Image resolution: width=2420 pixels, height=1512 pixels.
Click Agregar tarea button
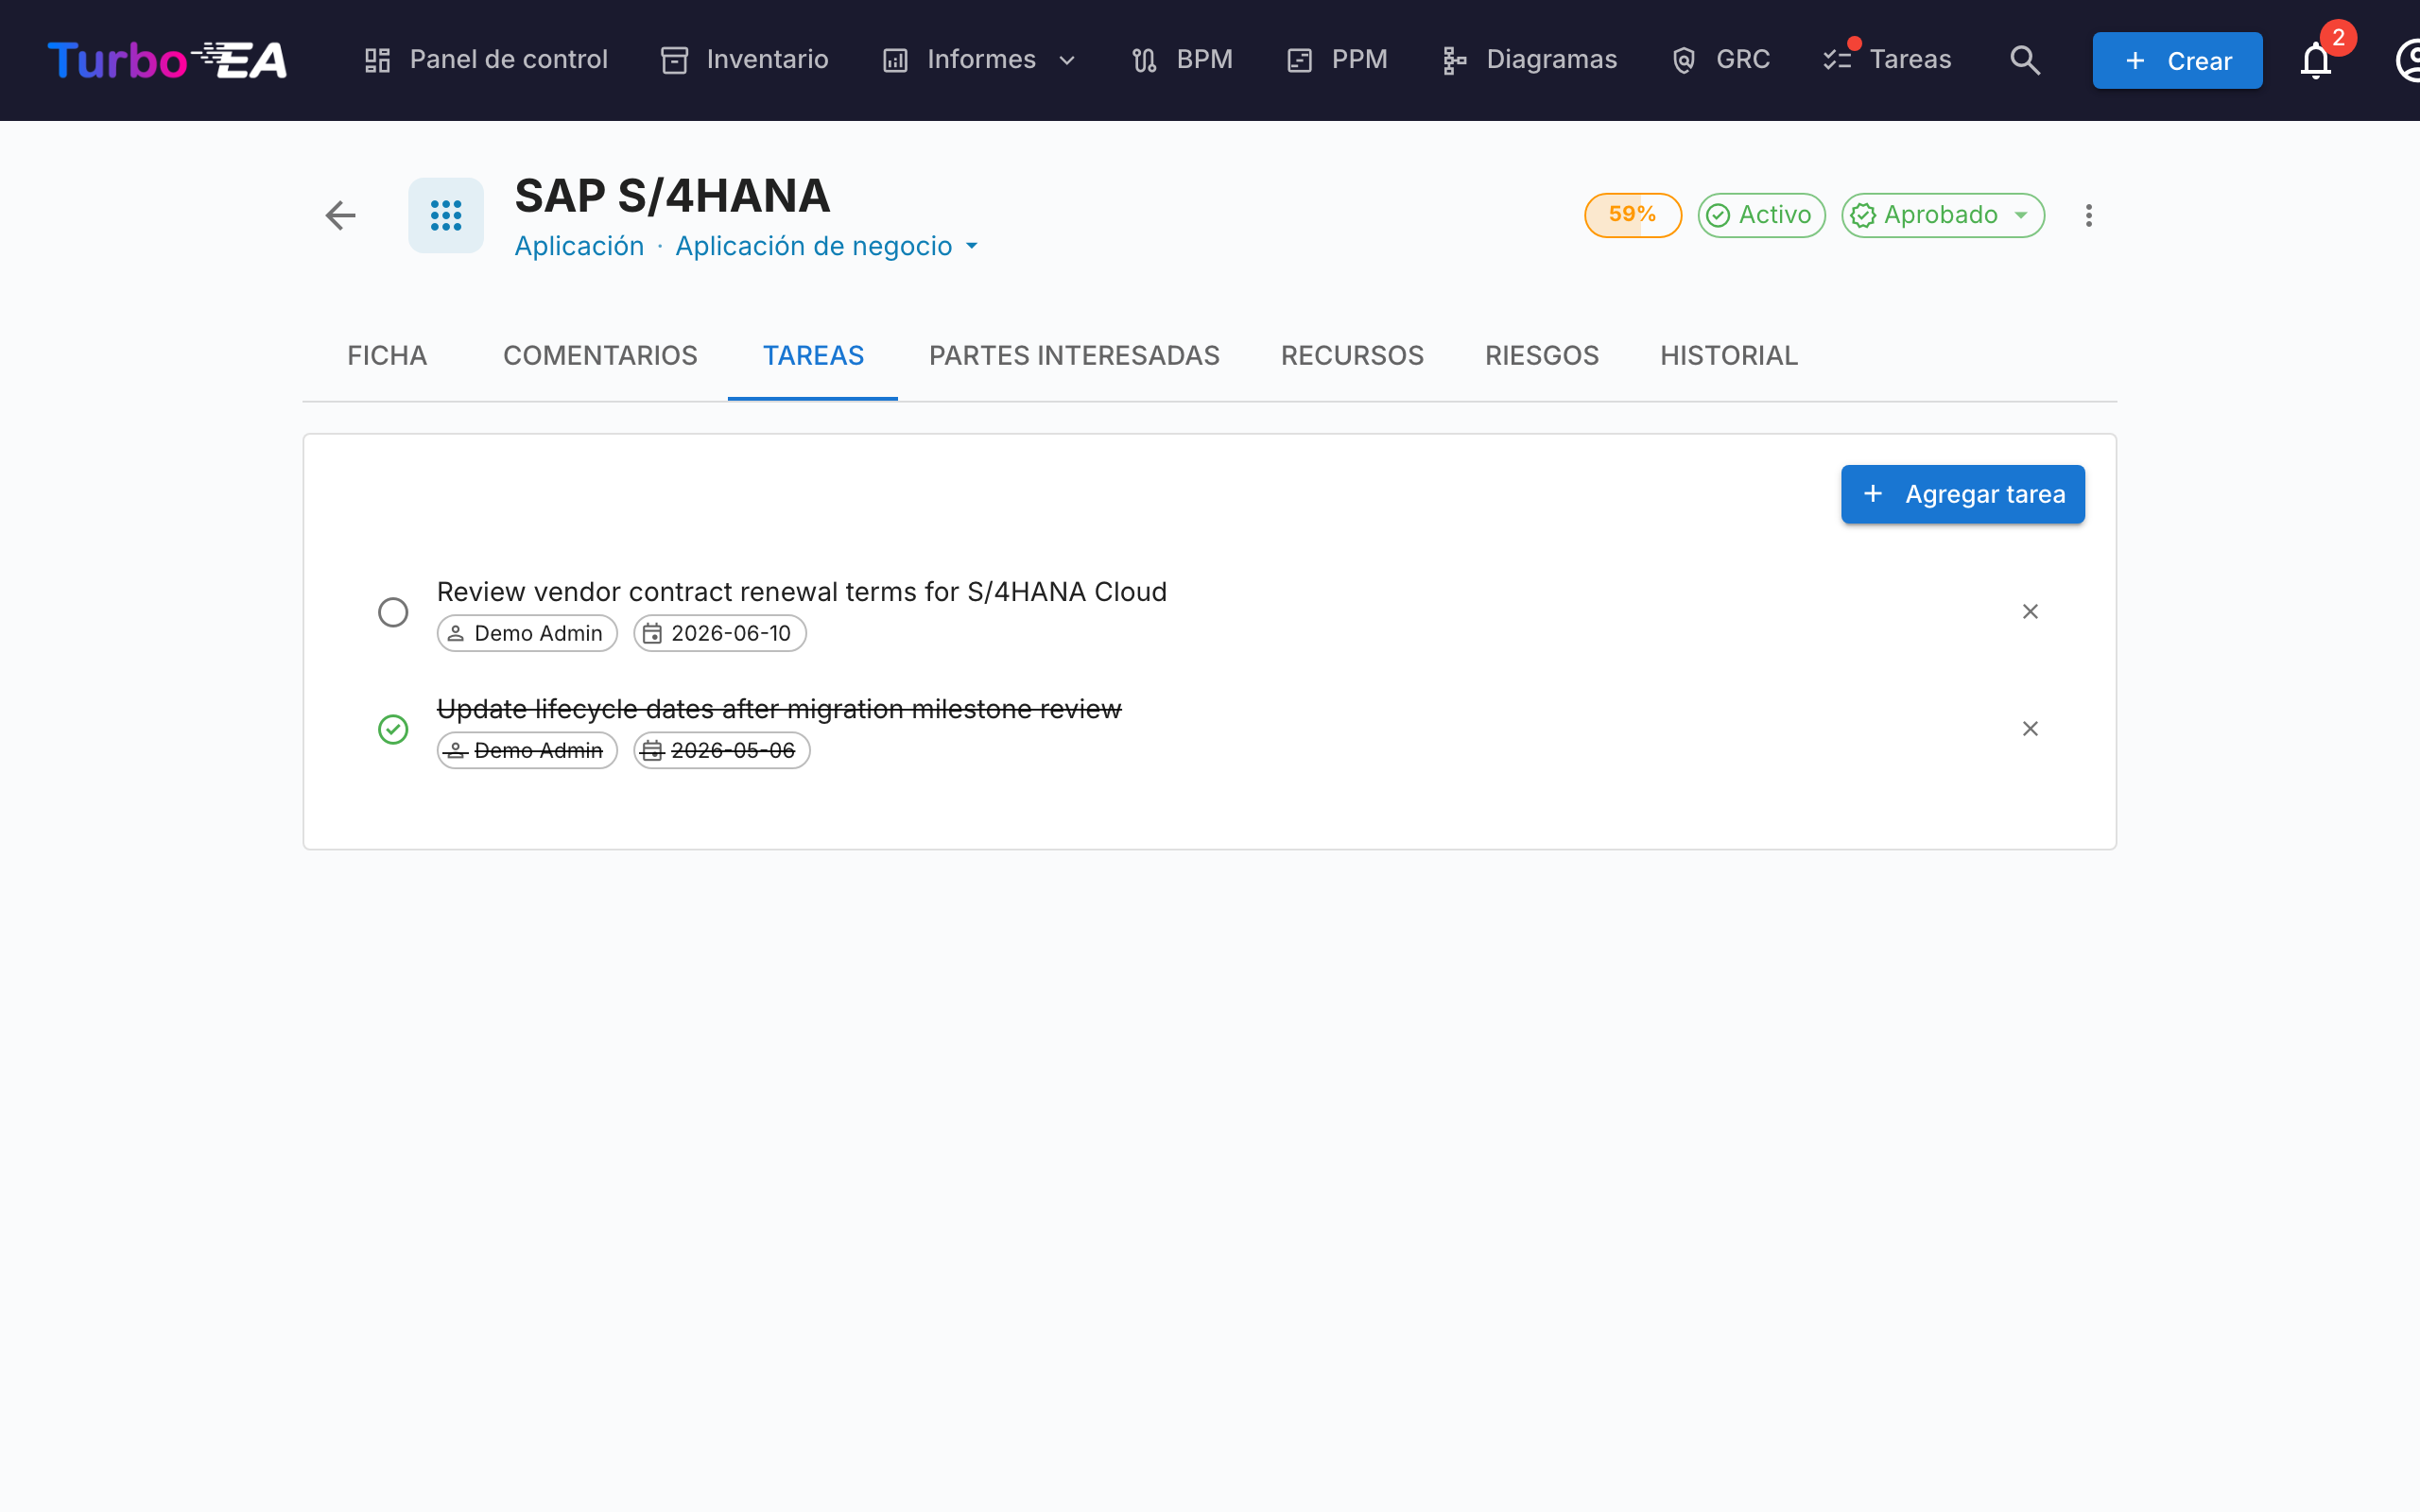pyautogui.click(x=1962, y=494)
